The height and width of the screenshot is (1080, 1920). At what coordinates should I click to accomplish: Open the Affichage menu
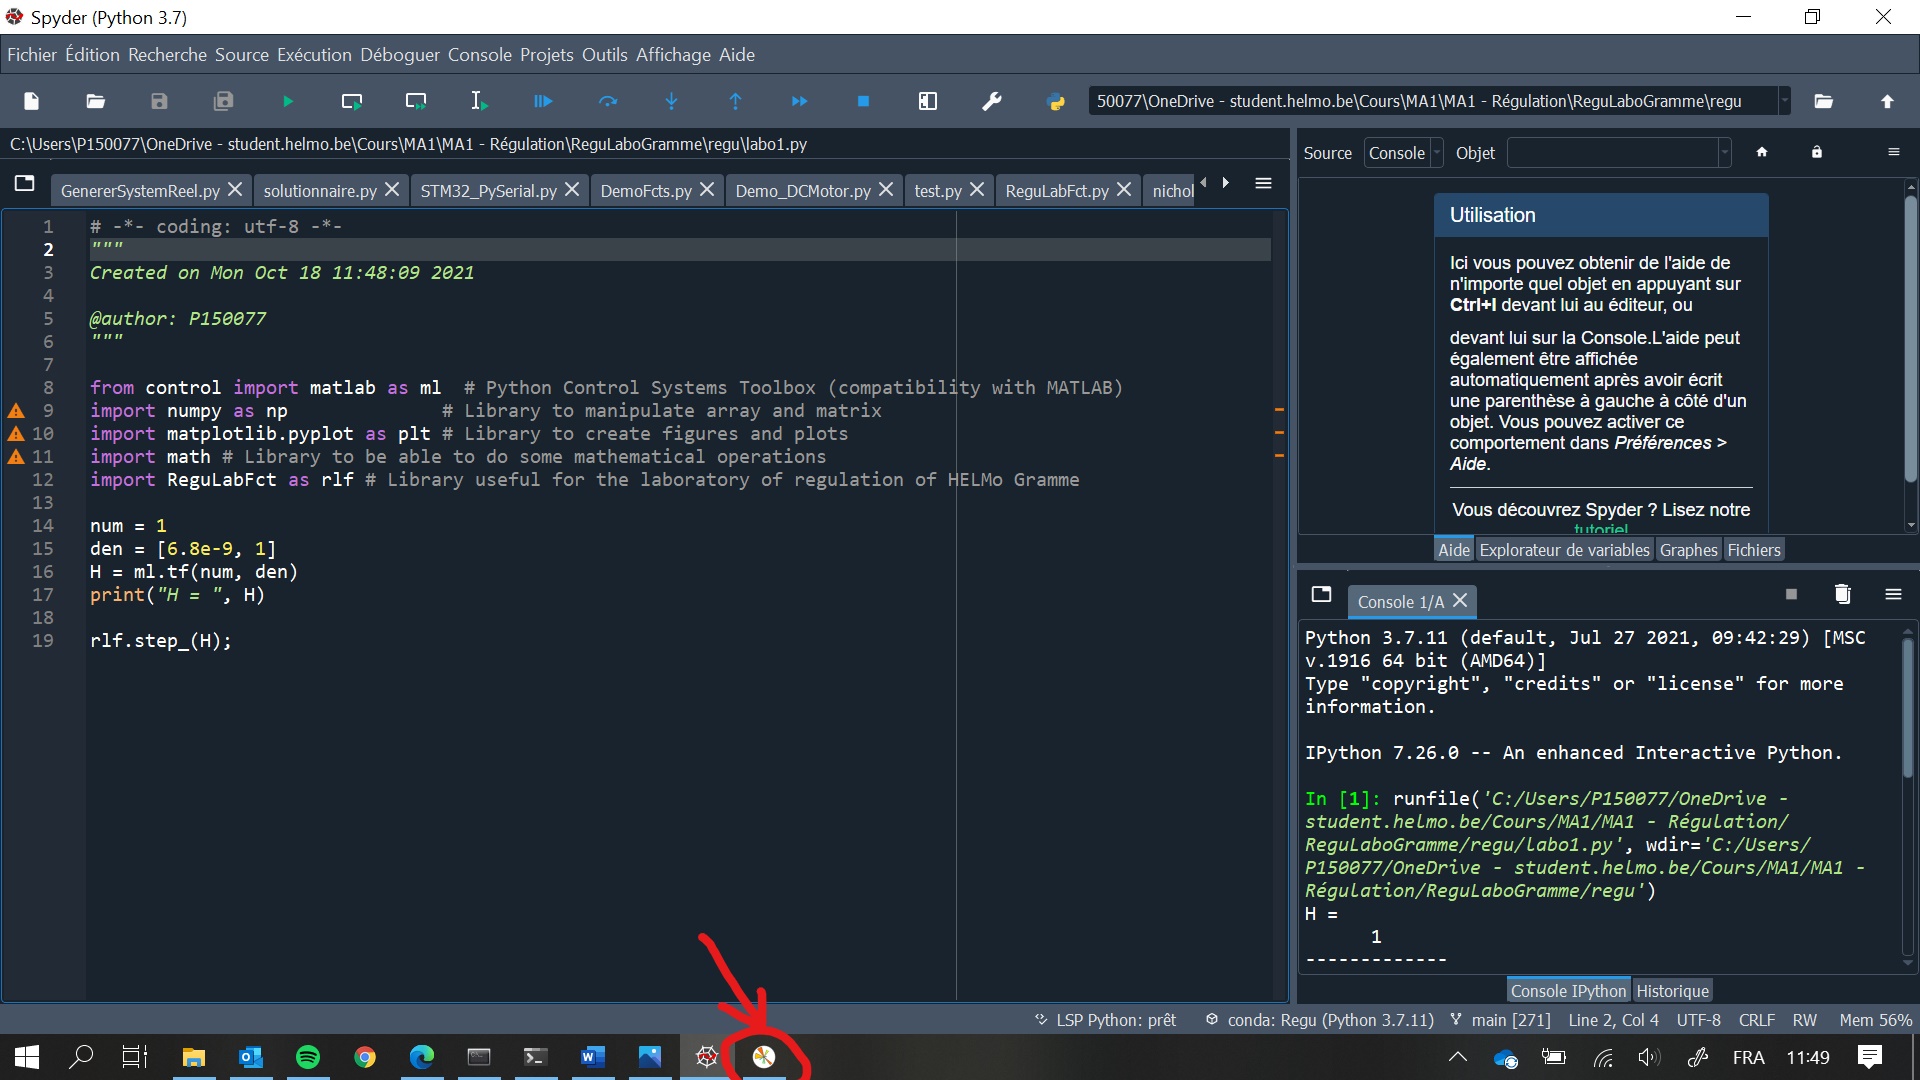(x=673, y=55)
